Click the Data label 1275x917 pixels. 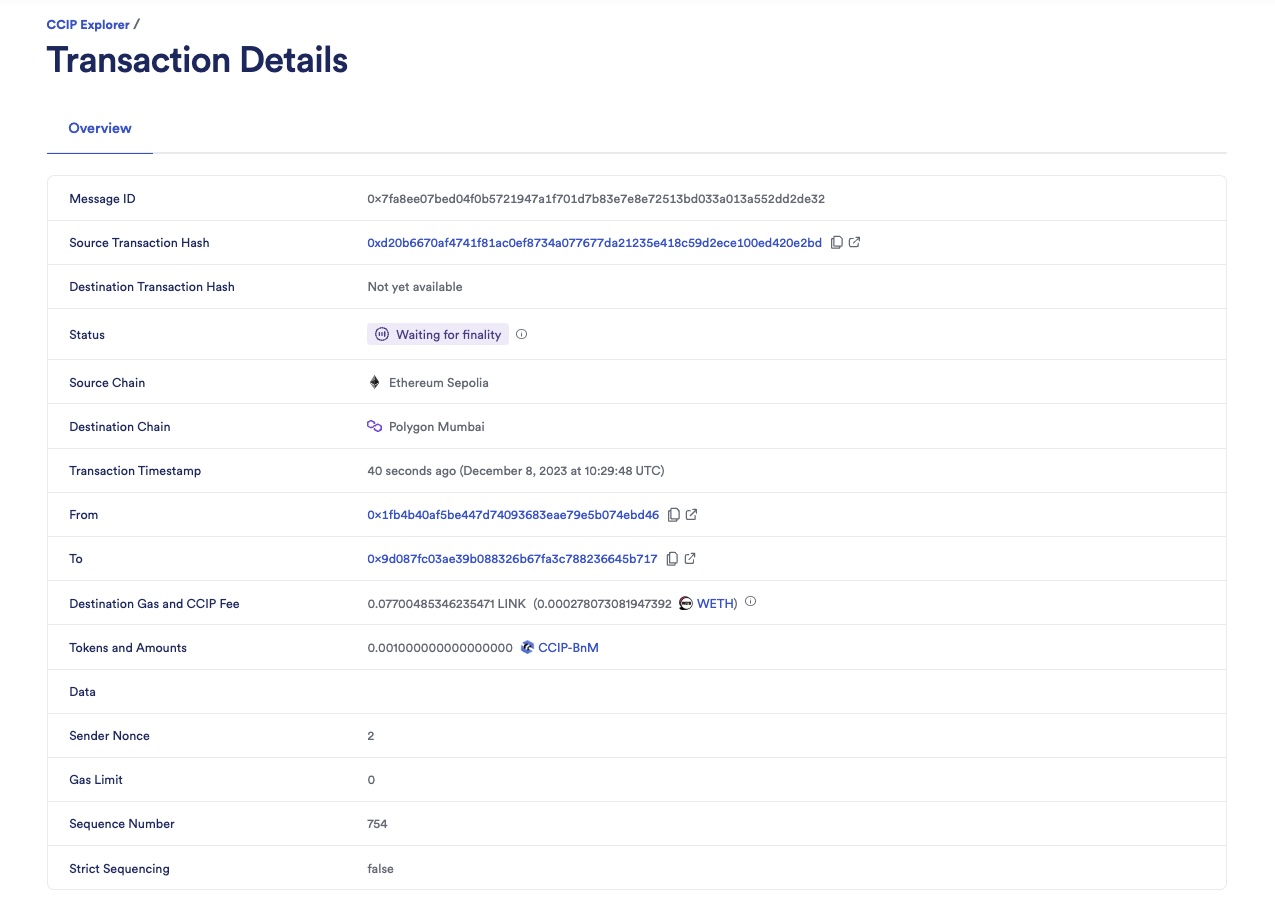82,692
